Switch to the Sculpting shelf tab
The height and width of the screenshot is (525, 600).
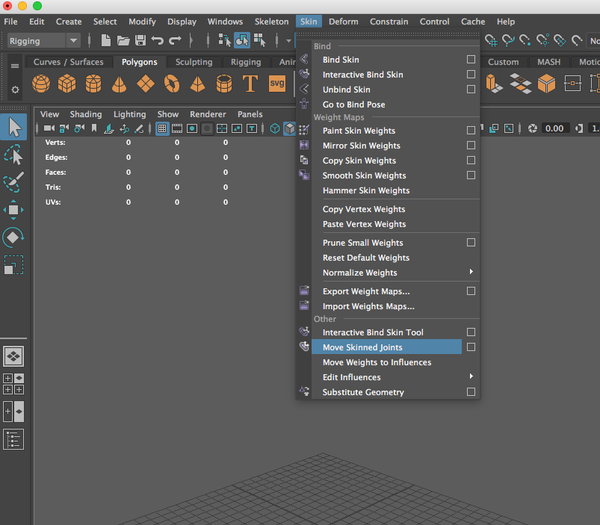(194, 62)
